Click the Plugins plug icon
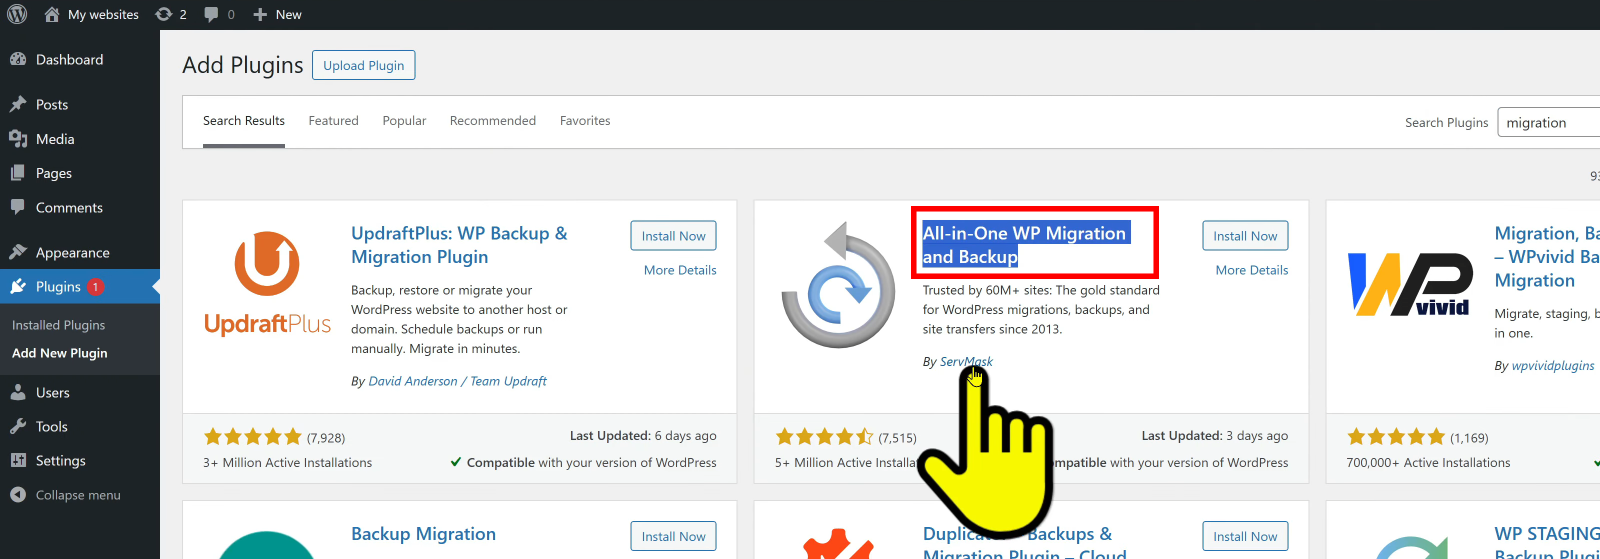This screenshot has height=559, width=1600. pyautogui.click(x=18, y=286)
